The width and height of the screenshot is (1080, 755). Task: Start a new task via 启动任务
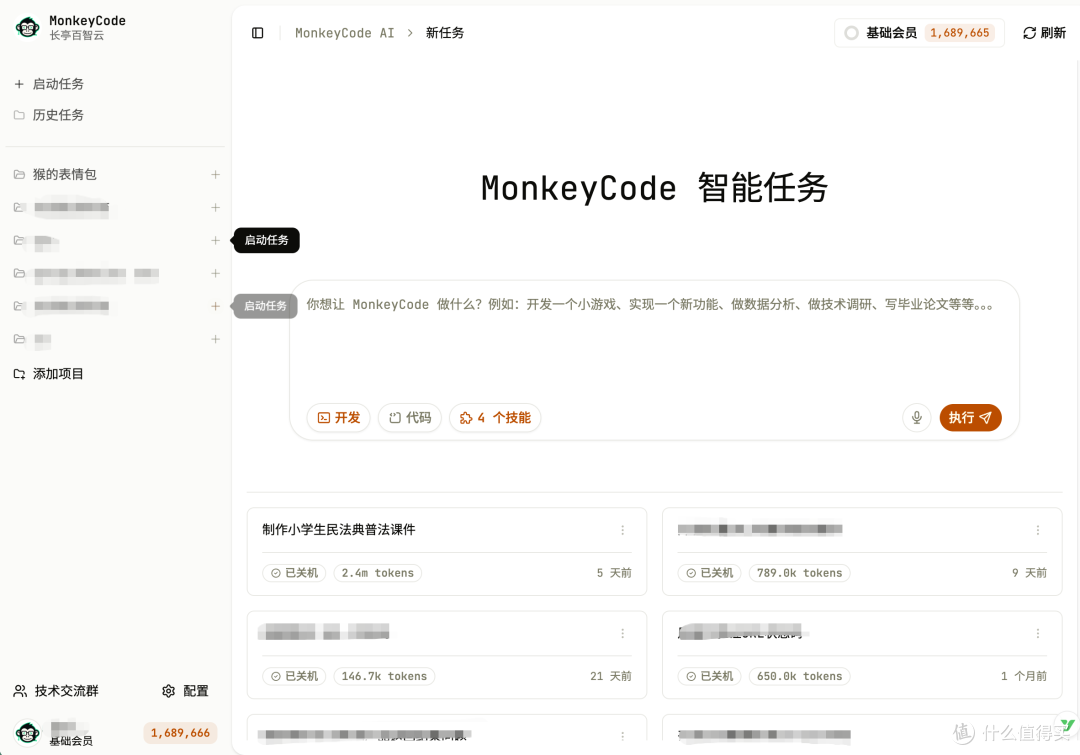tap(58, 84)
